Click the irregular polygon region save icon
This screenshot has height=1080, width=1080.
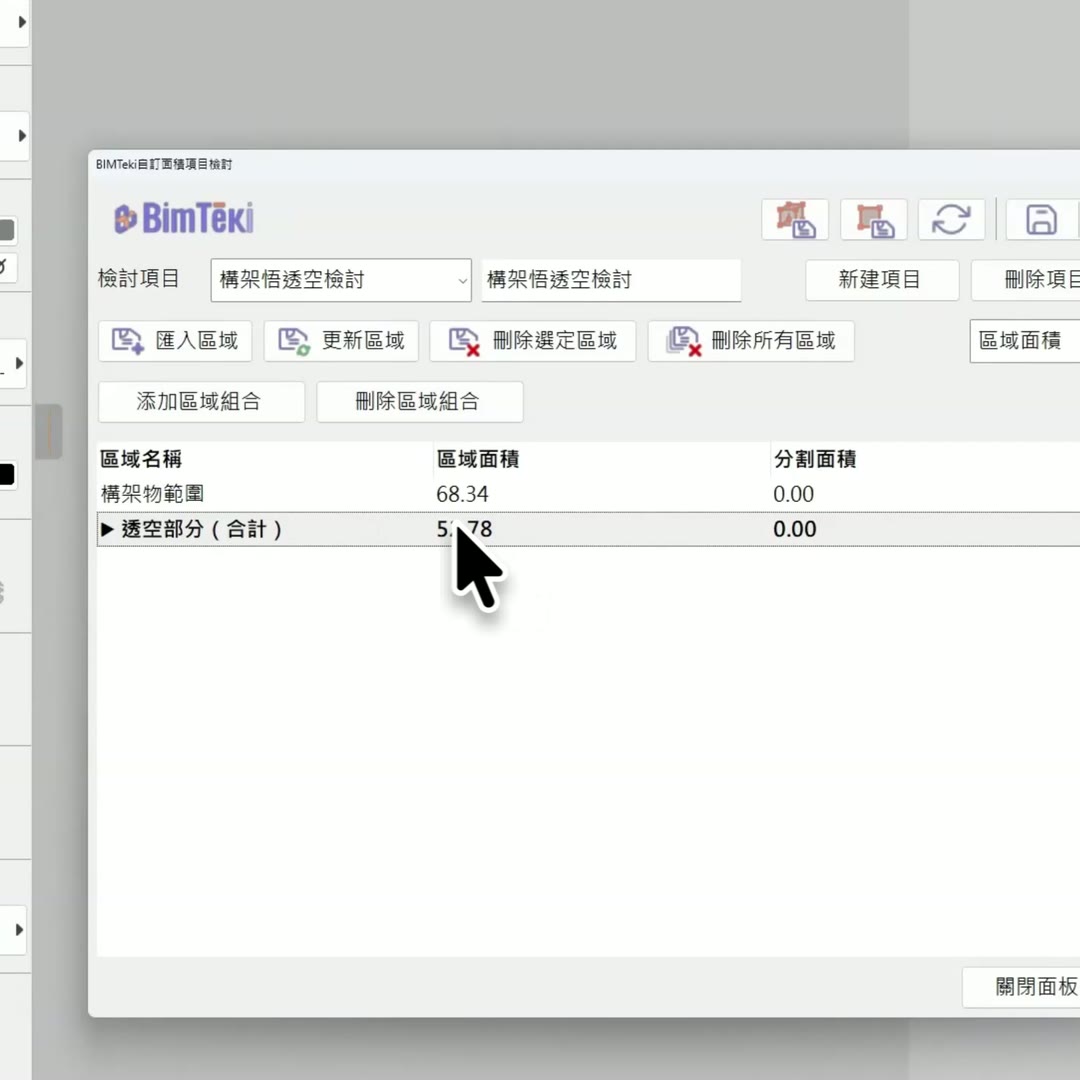pos(795,220)
